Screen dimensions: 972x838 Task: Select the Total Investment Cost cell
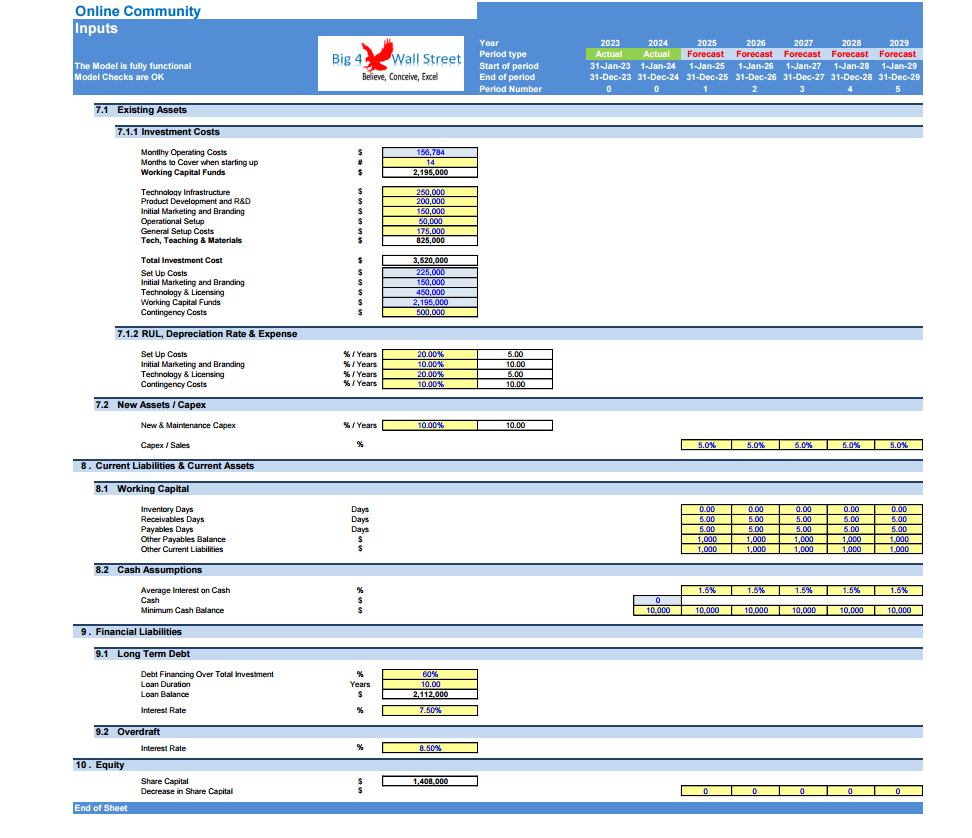click(x=430, y=260)
